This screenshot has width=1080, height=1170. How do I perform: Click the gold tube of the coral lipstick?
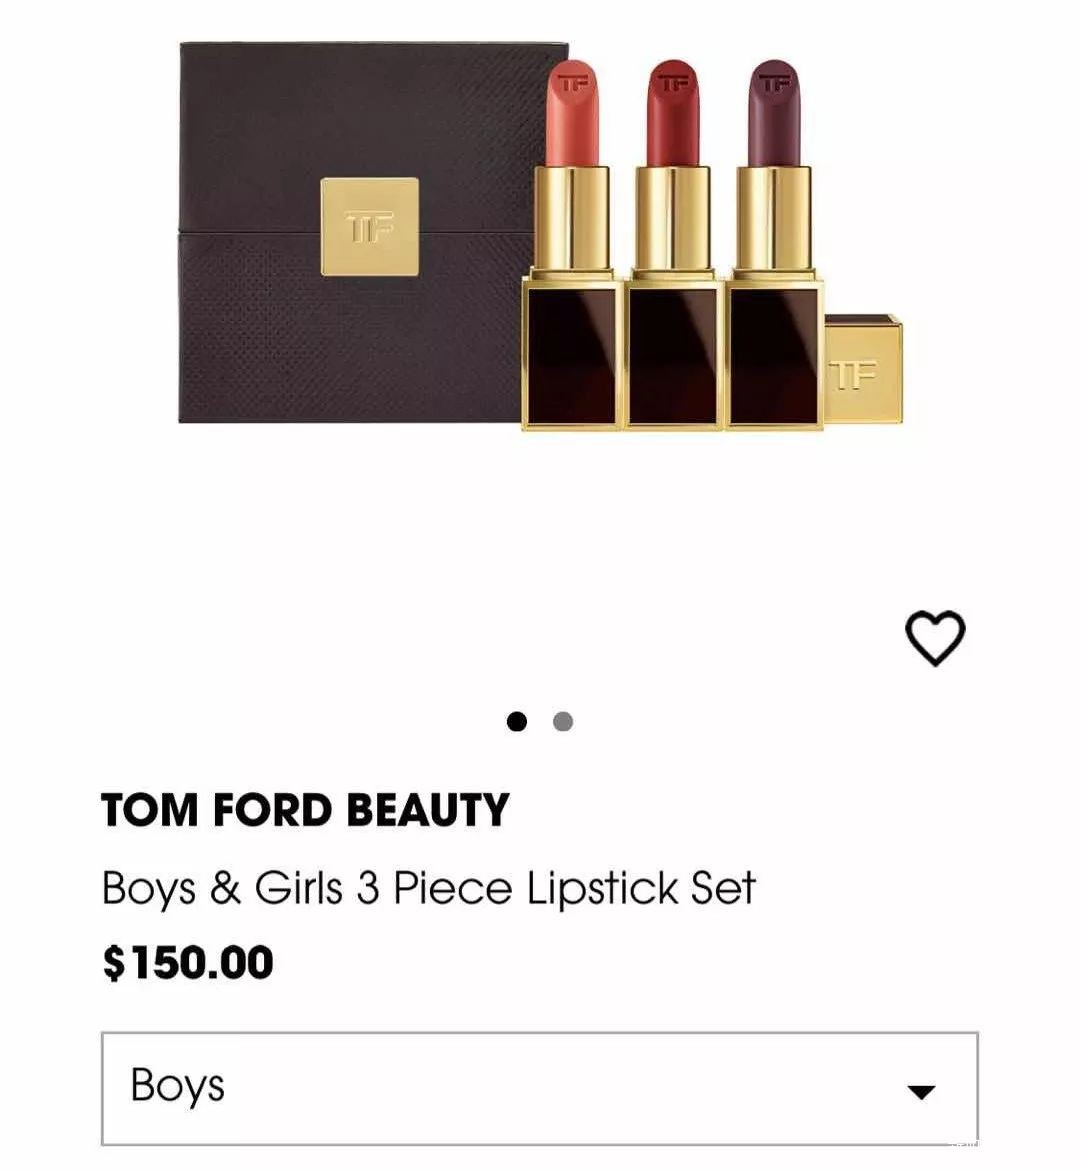coord(572,220)
